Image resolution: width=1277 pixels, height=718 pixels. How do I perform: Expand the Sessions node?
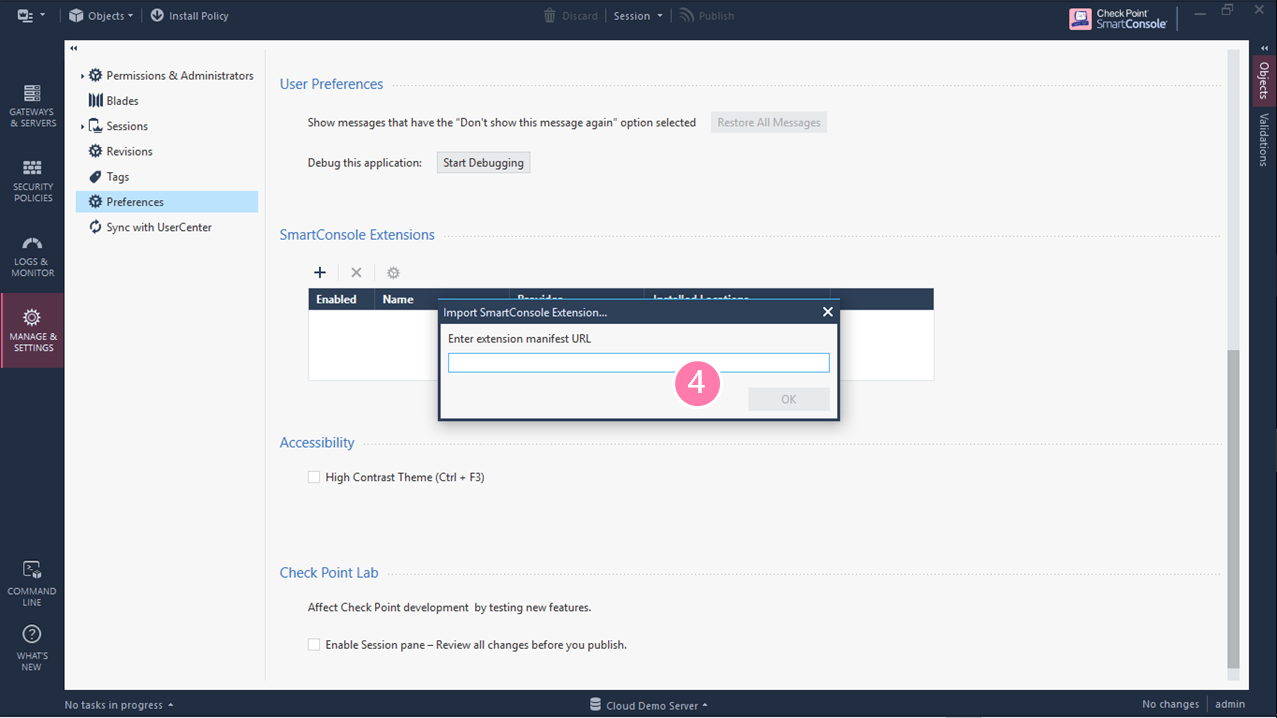(82, 127)
